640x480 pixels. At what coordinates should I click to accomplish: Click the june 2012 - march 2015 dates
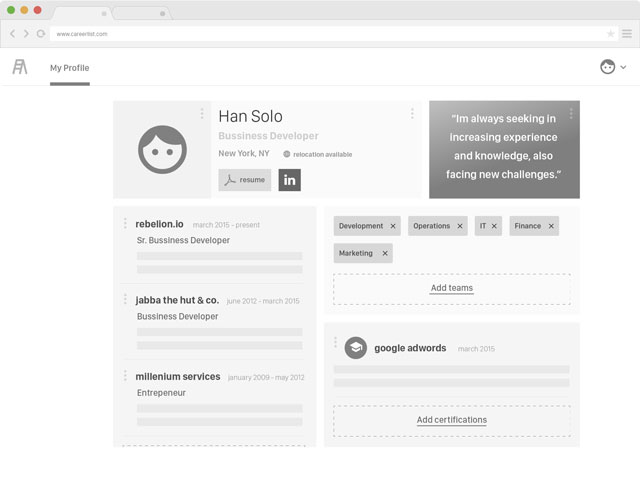[x=263, y=301]
